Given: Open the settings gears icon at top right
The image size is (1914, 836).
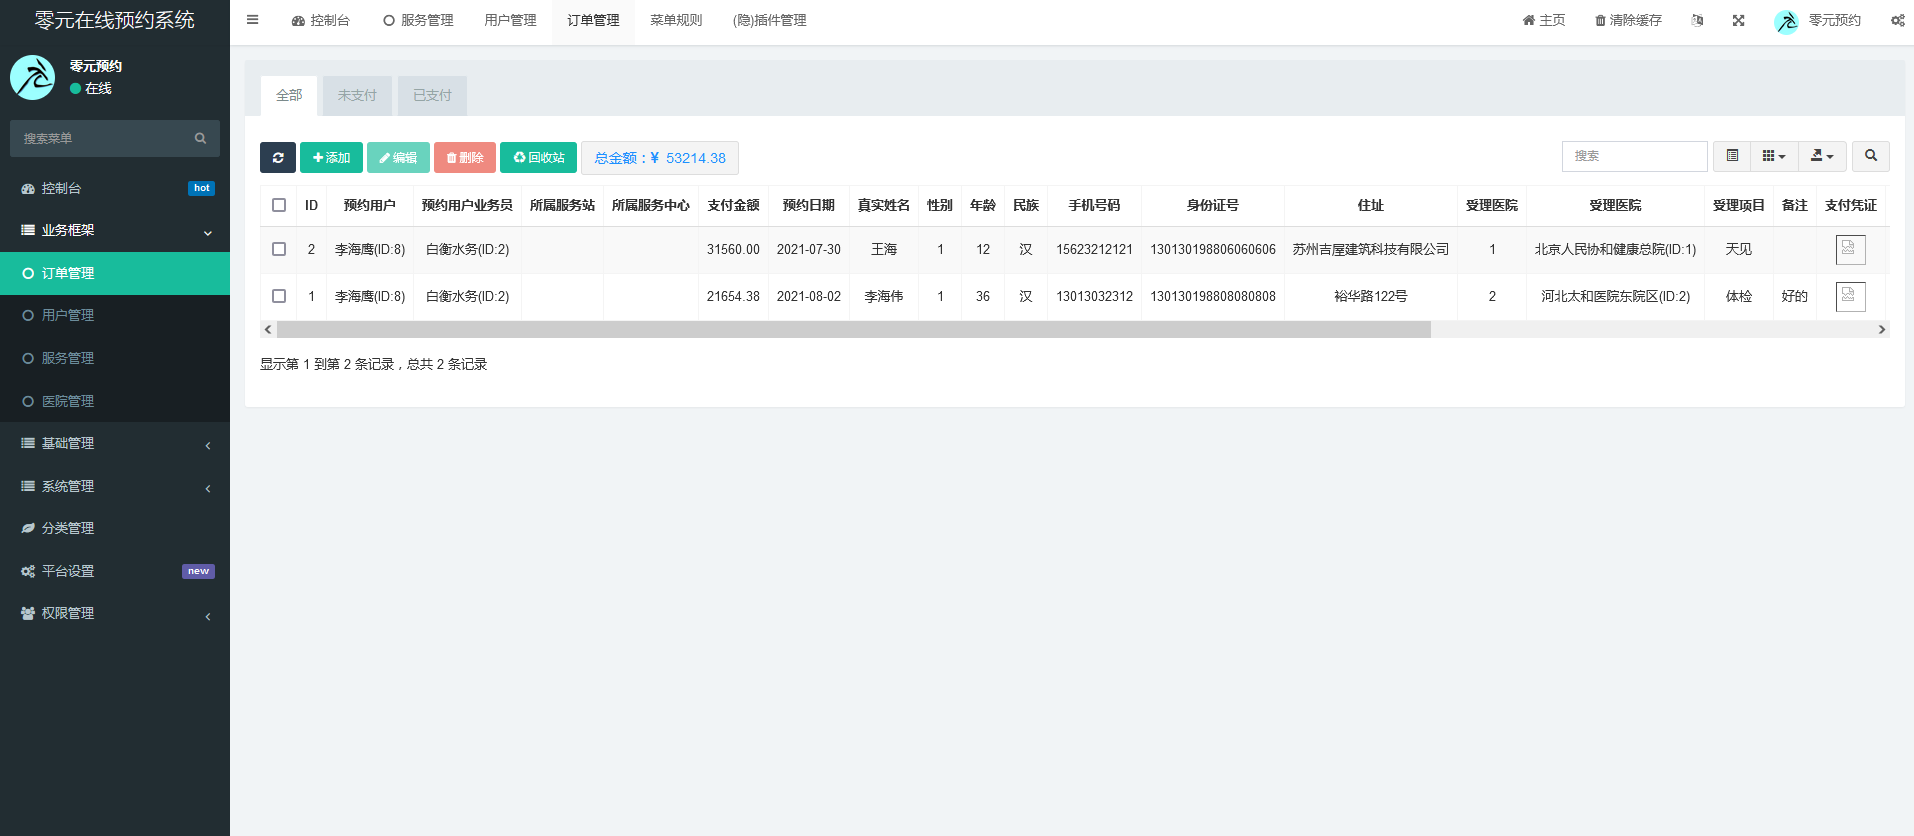Looking at the screenshot, I should pos(1897,20).
